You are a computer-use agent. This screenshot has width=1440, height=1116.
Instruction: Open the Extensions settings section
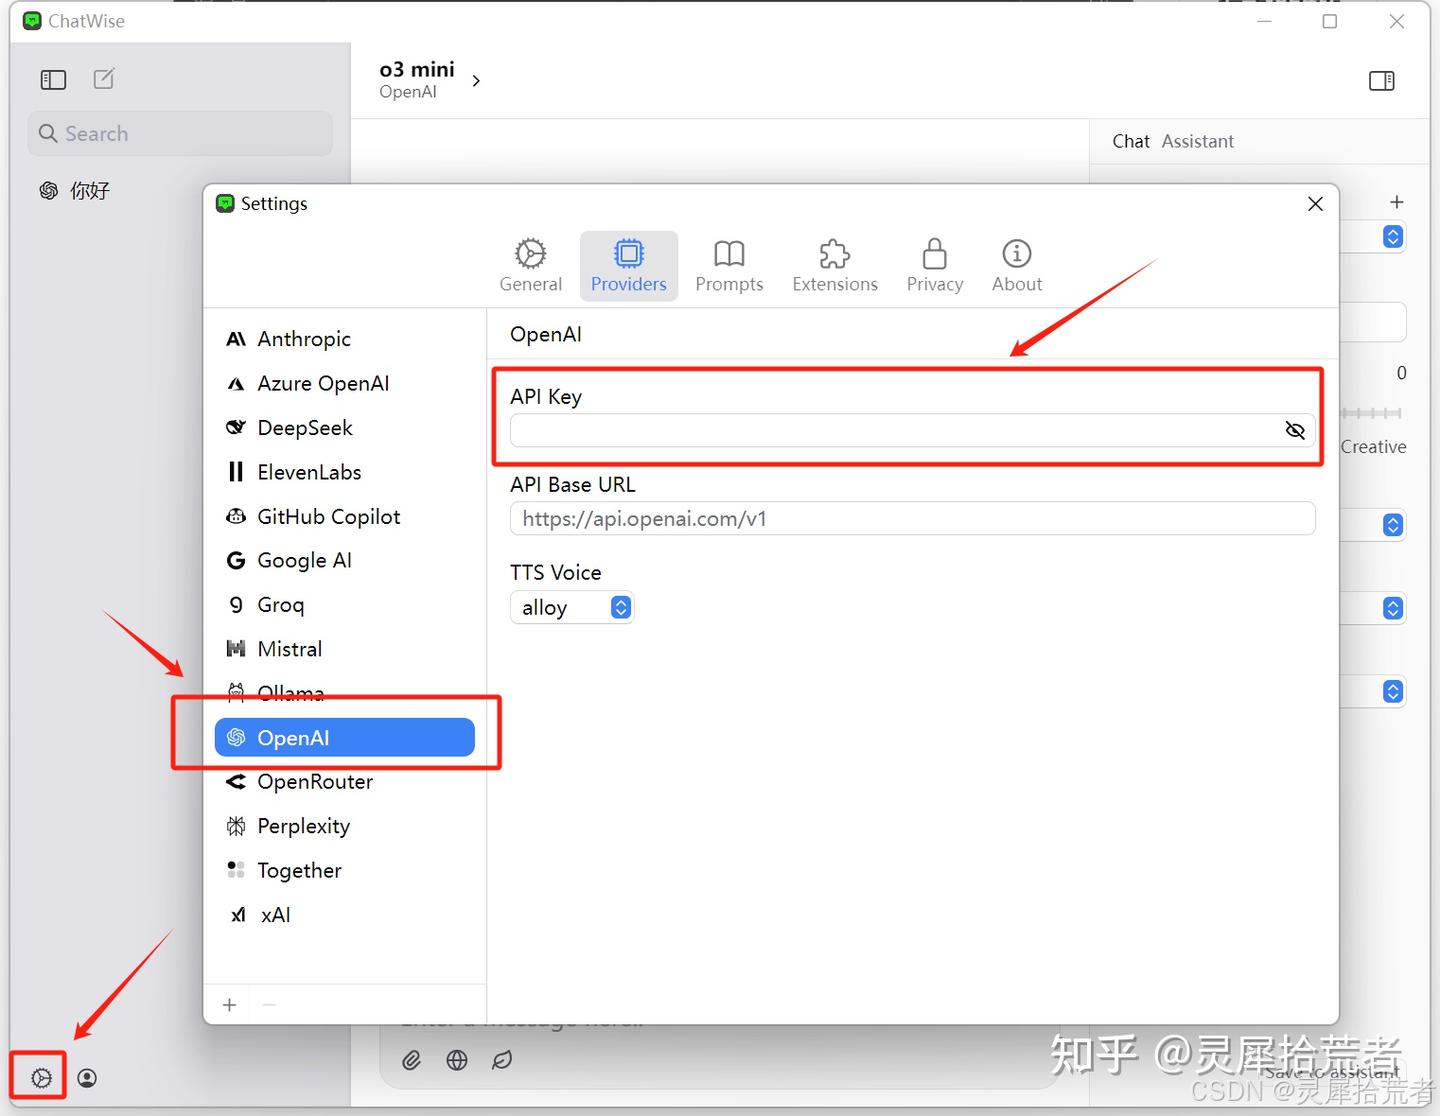click(834, 265)
